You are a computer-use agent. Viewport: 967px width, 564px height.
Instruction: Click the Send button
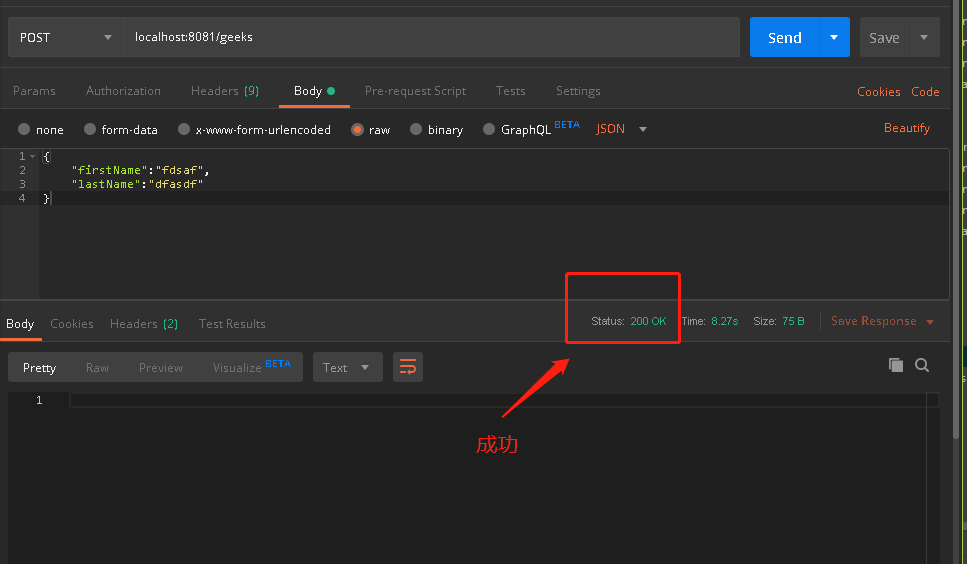coord(784,38)
